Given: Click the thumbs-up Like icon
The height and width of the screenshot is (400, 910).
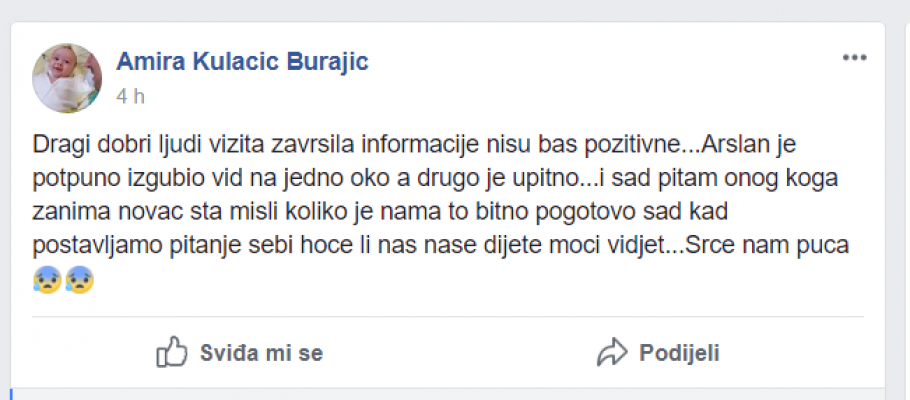Looking at the screenshot, I should click(173, 352).
